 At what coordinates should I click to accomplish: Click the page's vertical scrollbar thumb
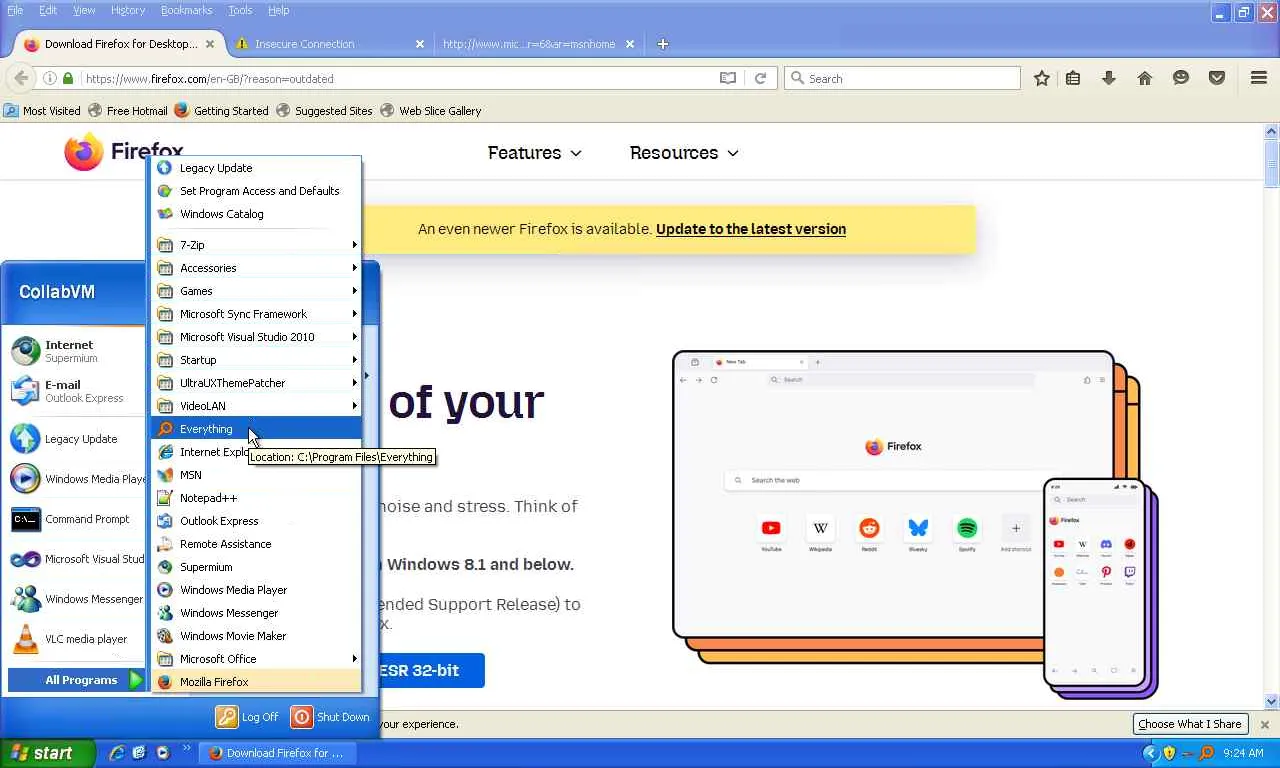click(x=1272, y=163)
